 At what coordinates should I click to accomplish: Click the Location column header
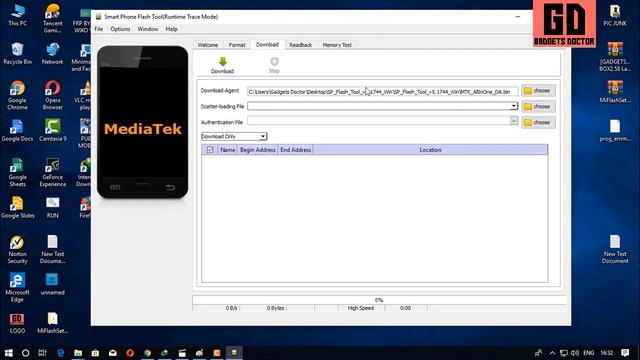point(430,150)
